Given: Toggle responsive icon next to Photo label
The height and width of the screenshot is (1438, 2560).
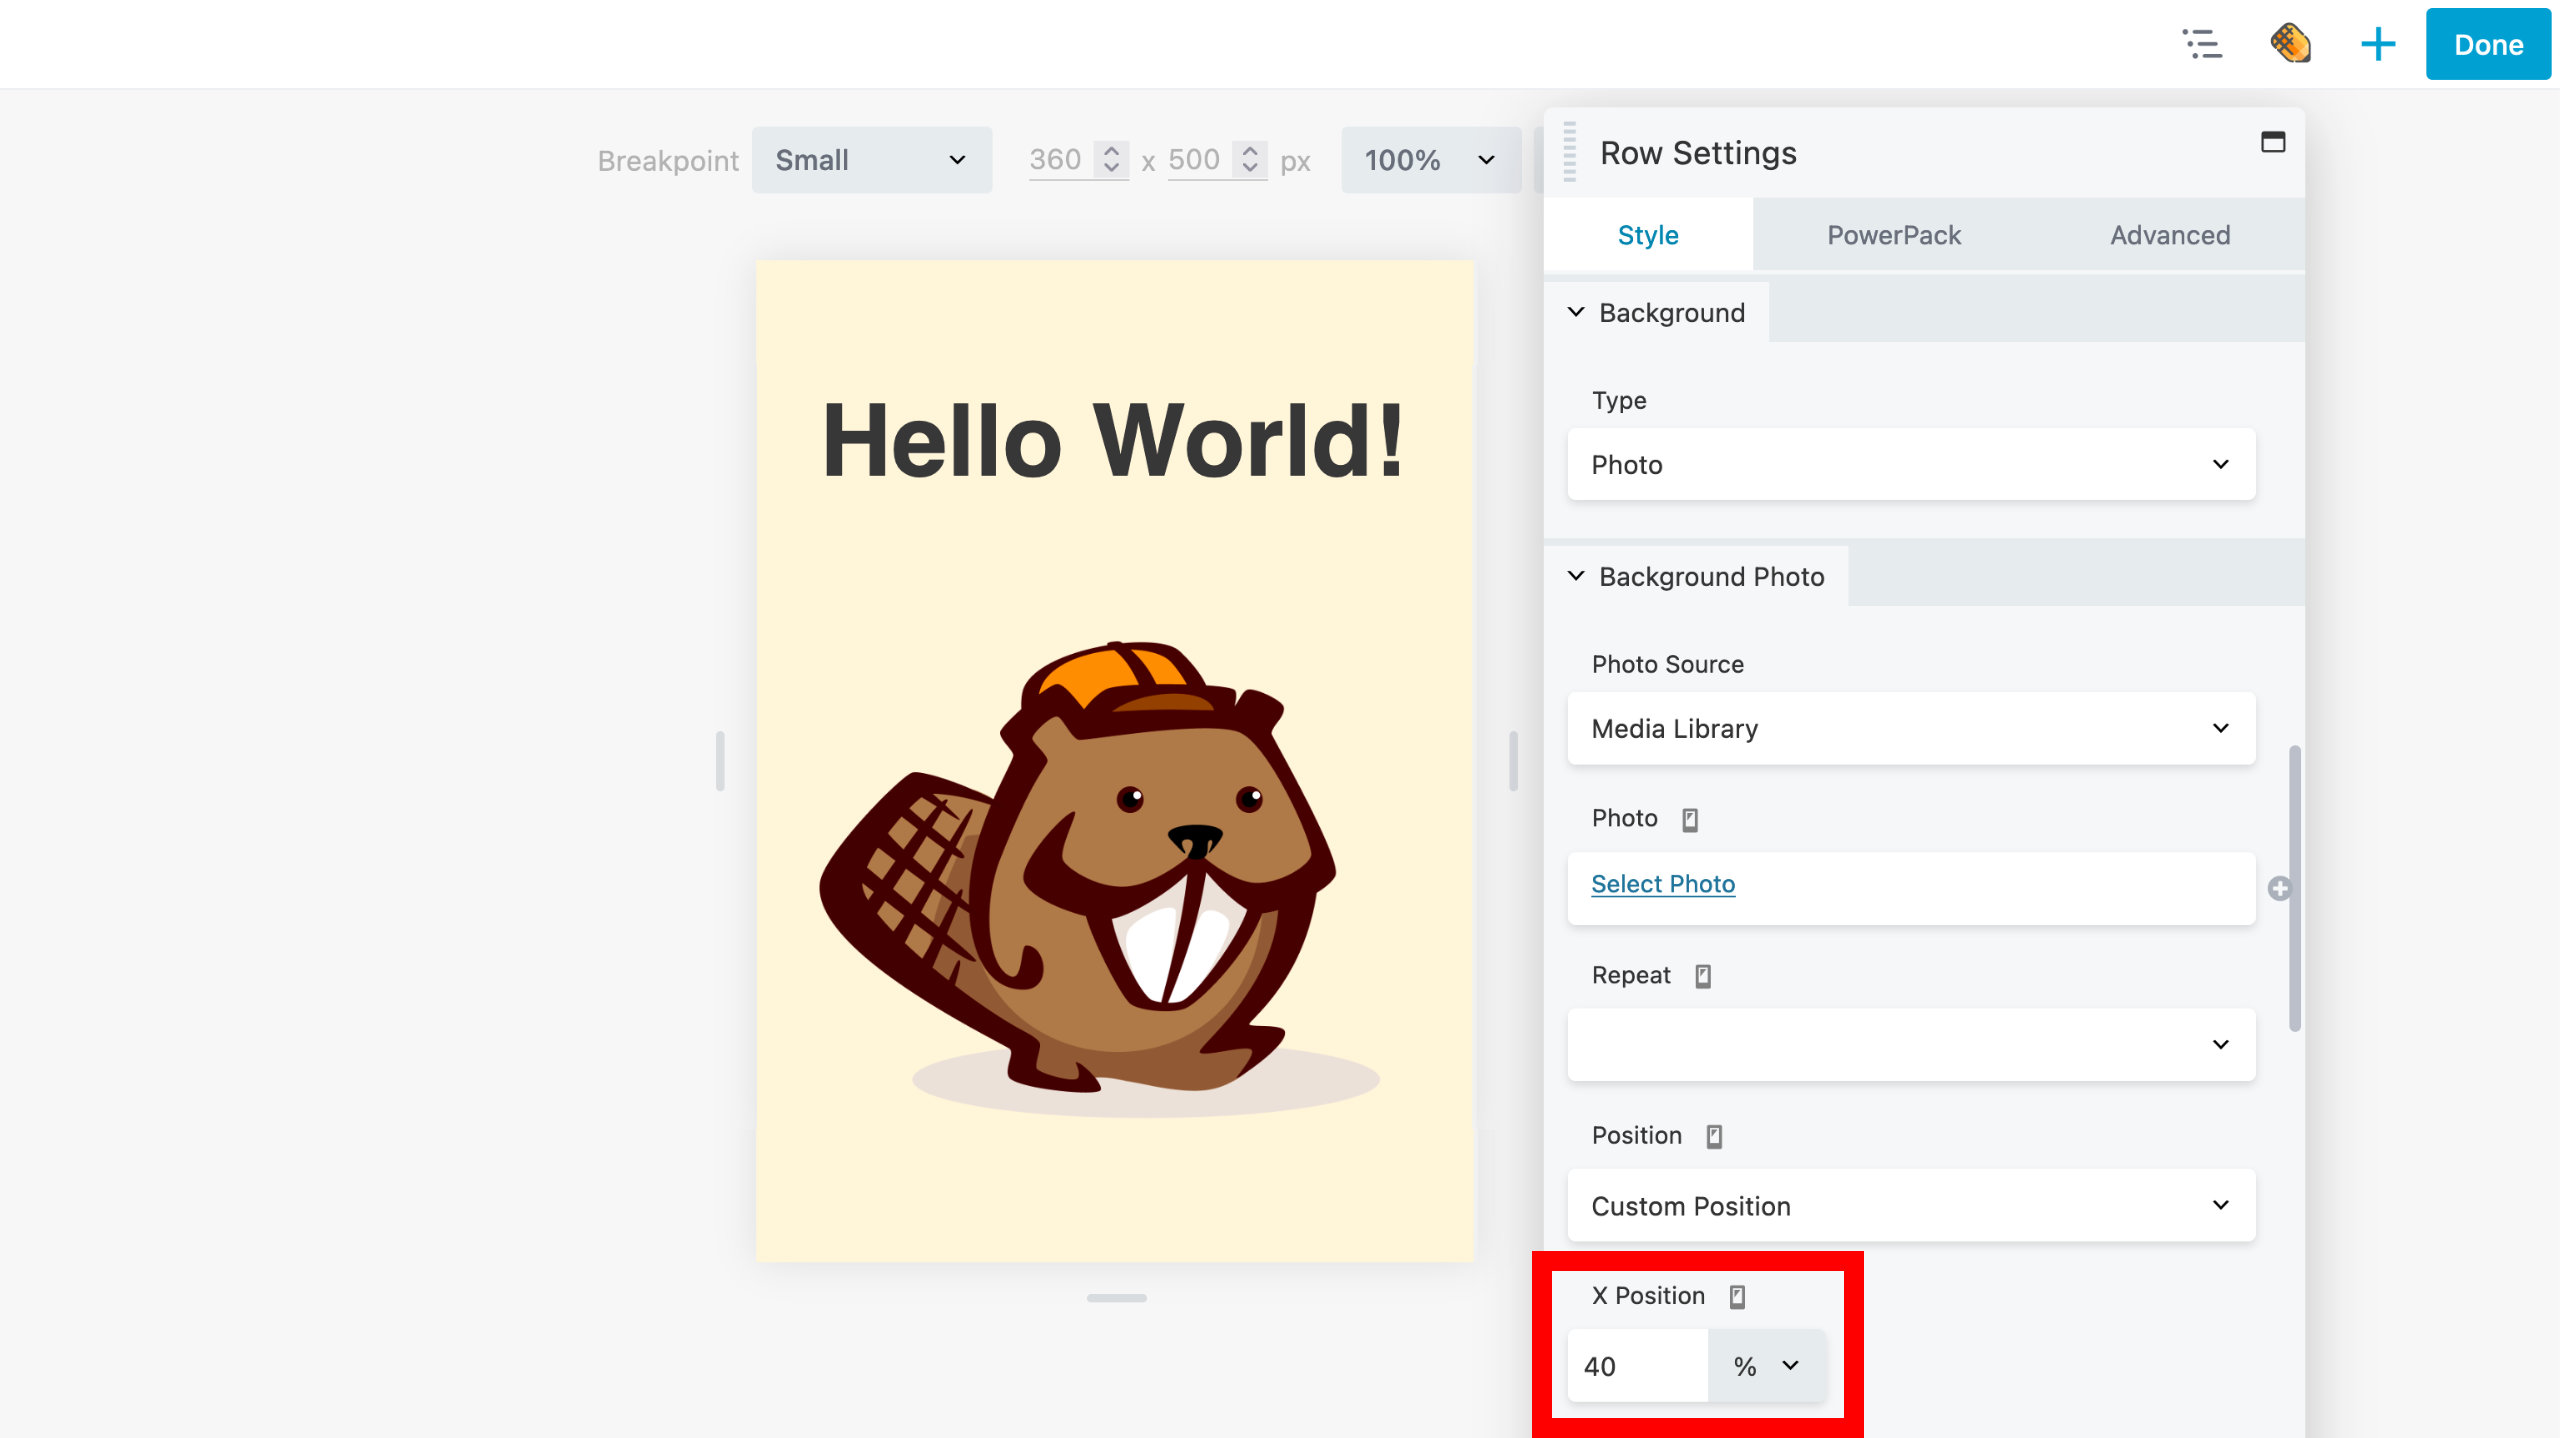Looking at the screenshot, I should (x=1690, y=820).
